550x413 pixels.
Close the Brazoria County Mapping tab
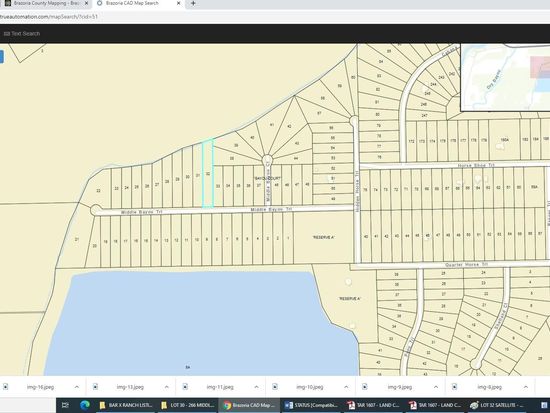click(x=86, y=4)
